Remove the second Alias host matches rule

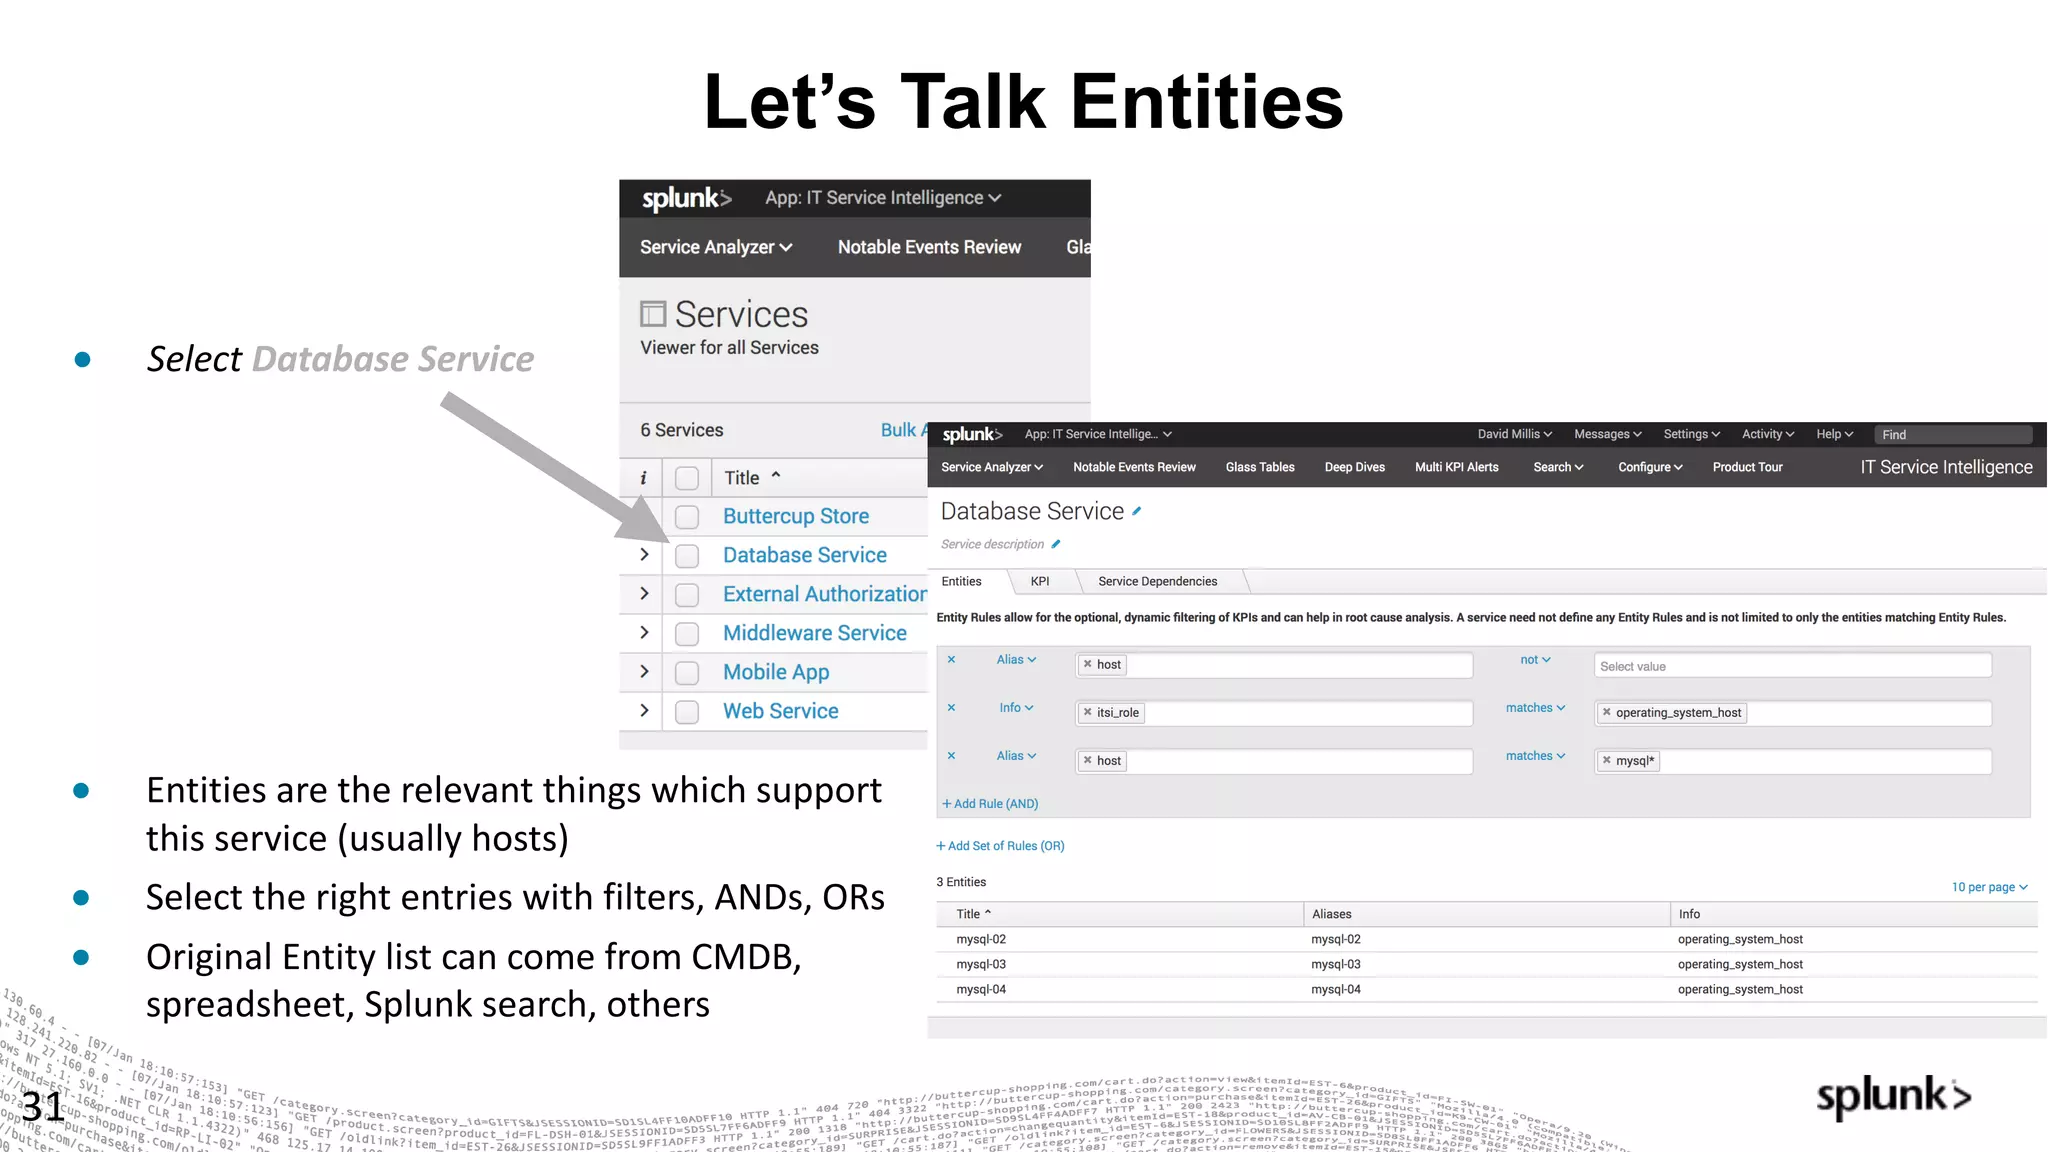point(951,756)
